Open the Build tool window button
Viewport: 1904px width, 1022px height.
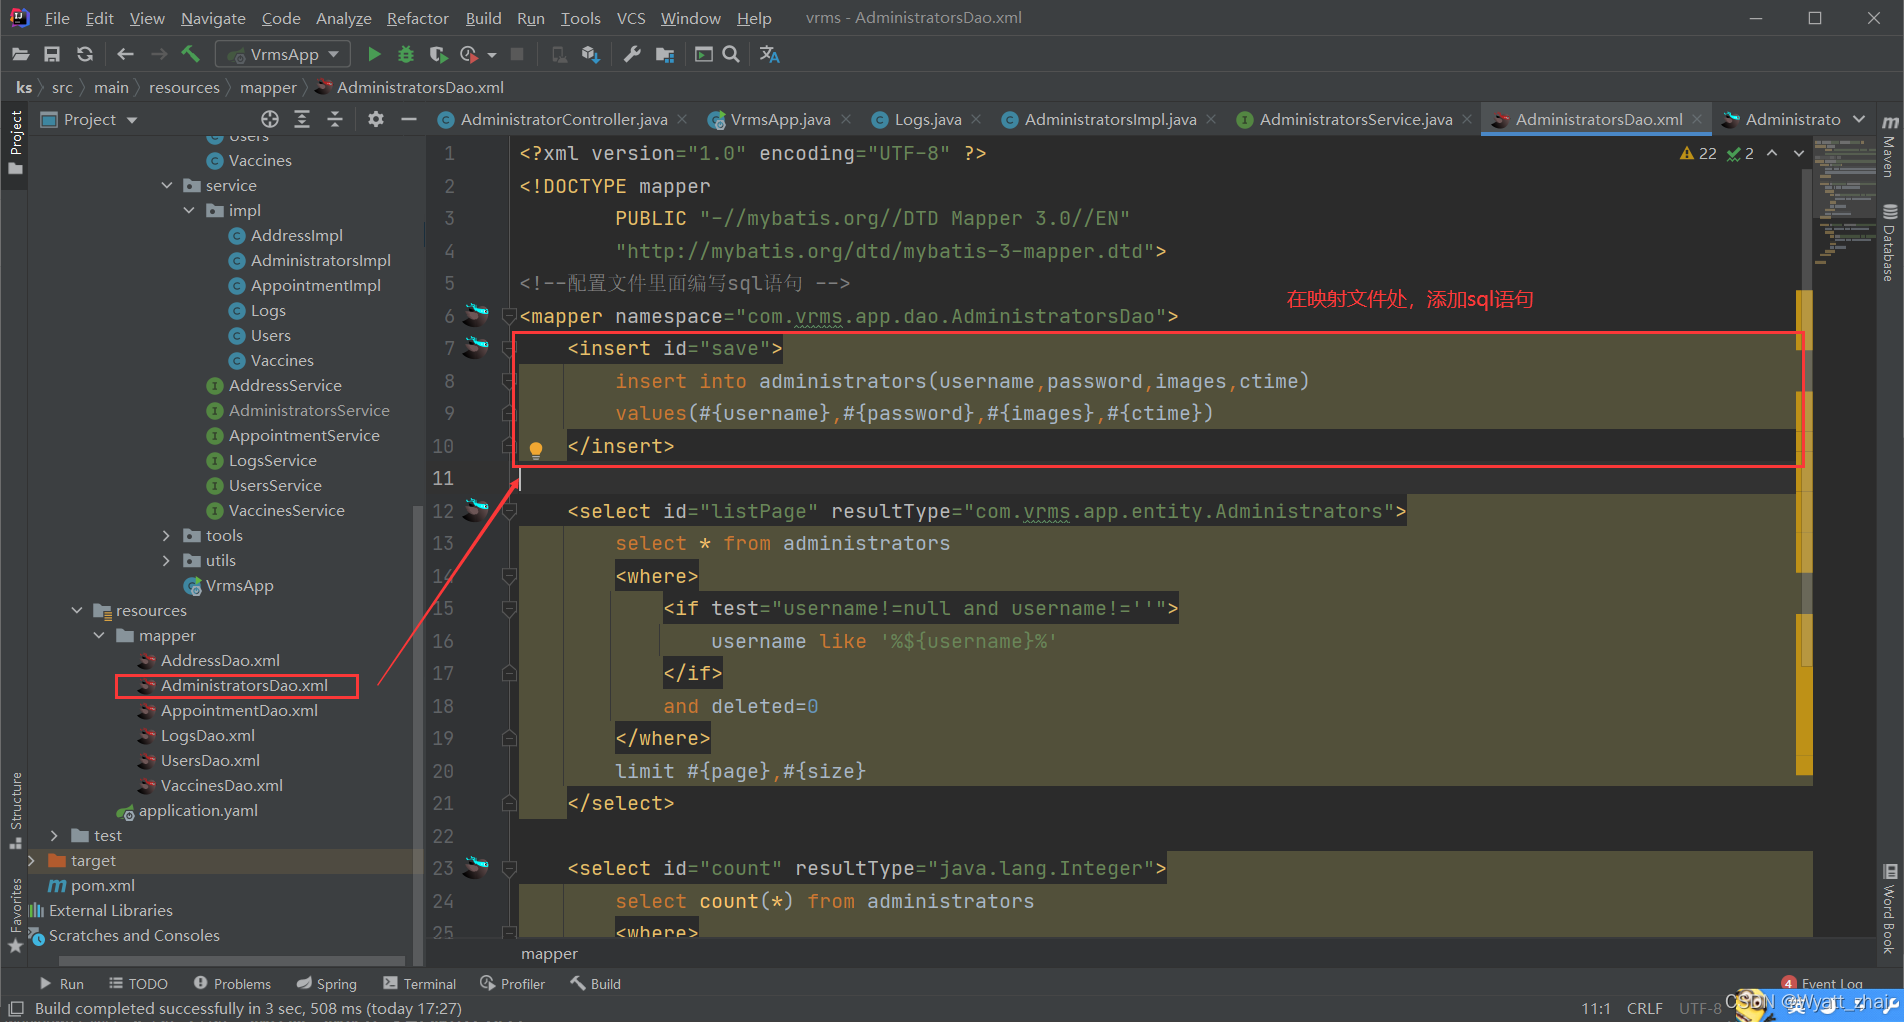pyautogui.click(x=596, y=984)
